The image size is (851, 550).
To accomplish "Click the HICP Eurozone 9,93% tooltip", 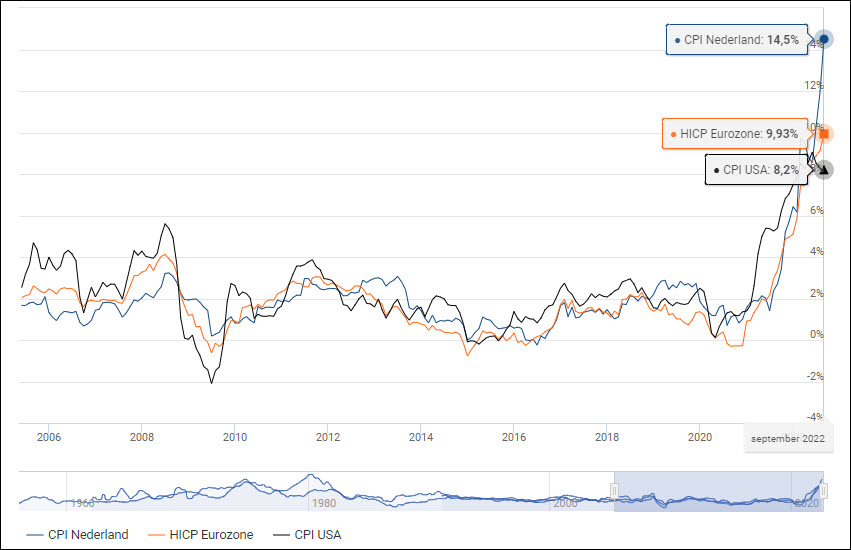I will (x=734, y=133).
